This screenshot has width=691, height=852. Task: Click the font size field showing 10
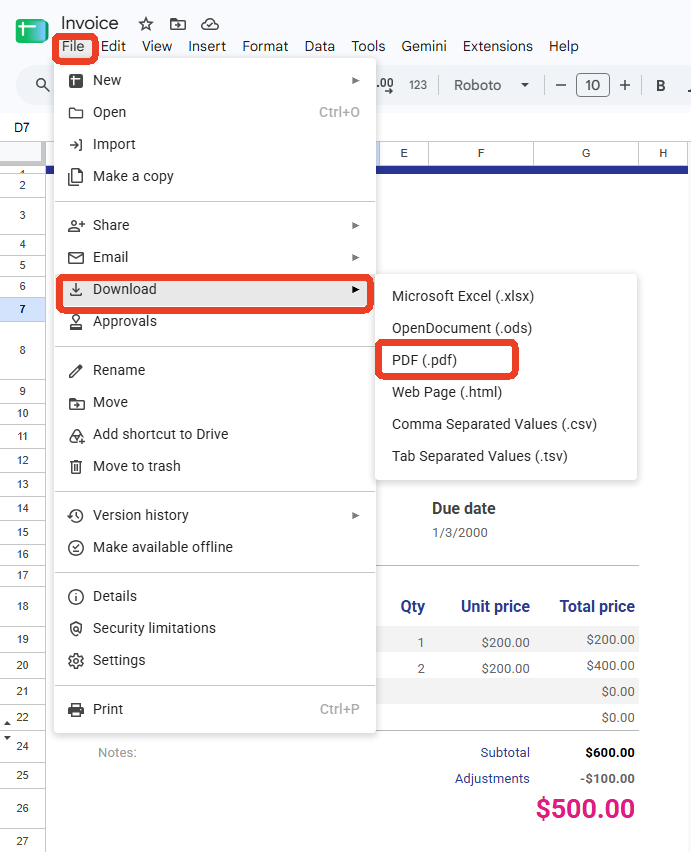tap(593, 85)
